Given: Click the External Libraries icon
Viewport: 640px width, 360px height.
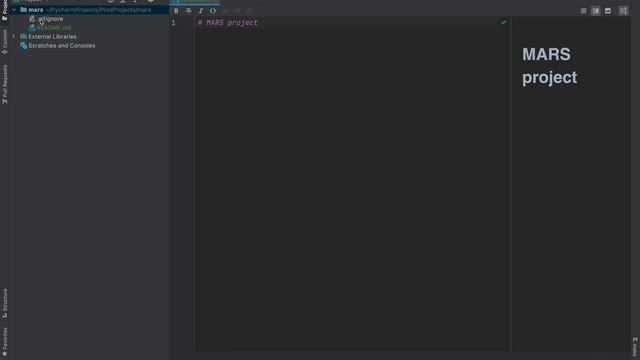Looking at the screenshot, I should [24, 37].
